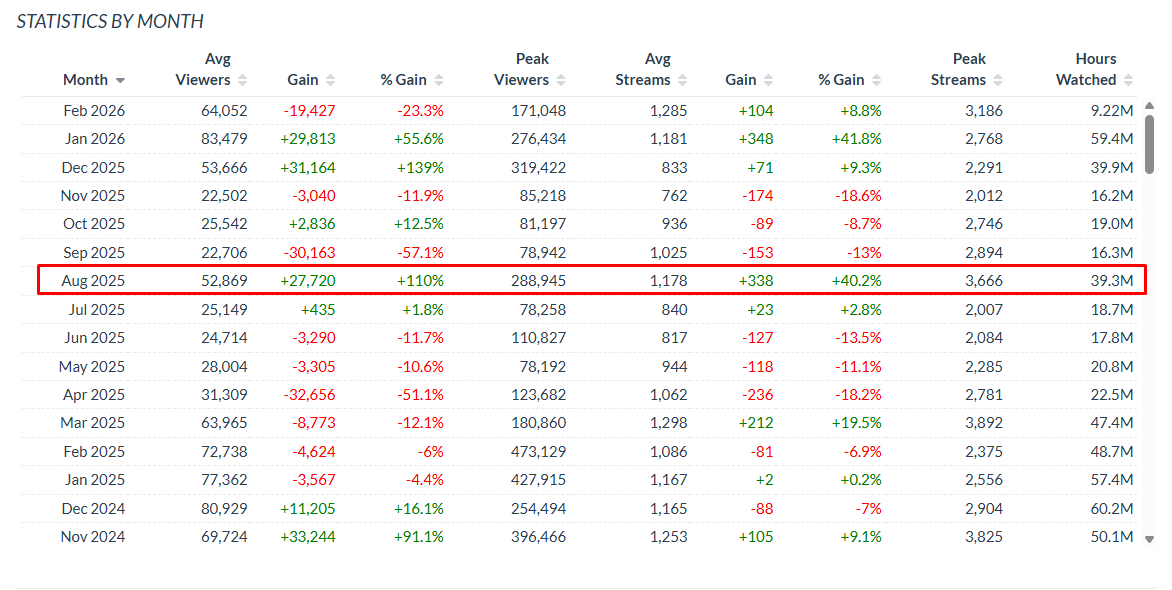Image resolution: width=1172 pixels, height=590 pixels.
Task: Click the Mar 2025 month cell
Action: coord(93,423)
